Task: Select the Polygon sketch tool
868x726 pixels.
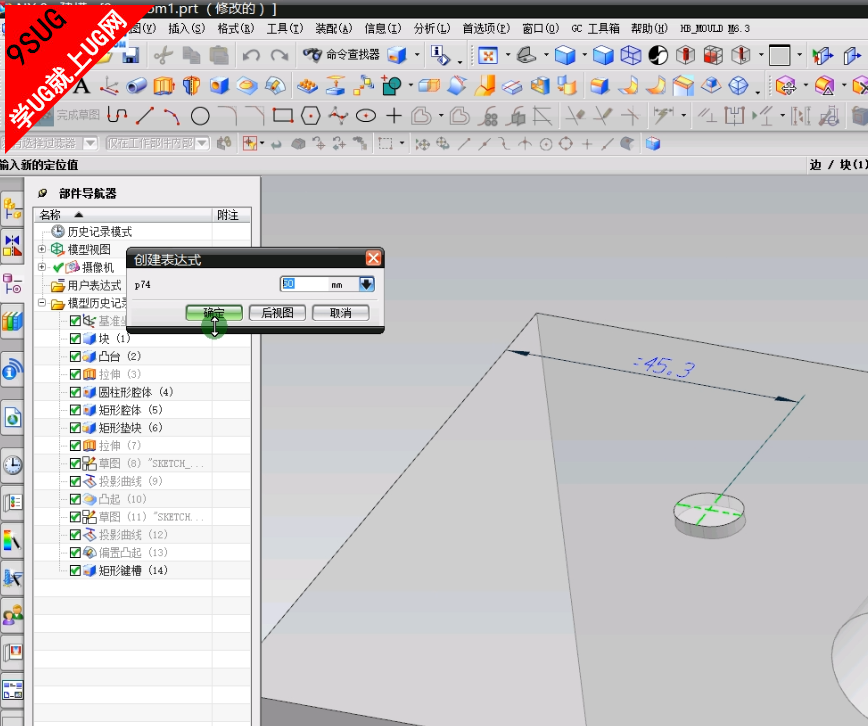Action: pos(311,116)
